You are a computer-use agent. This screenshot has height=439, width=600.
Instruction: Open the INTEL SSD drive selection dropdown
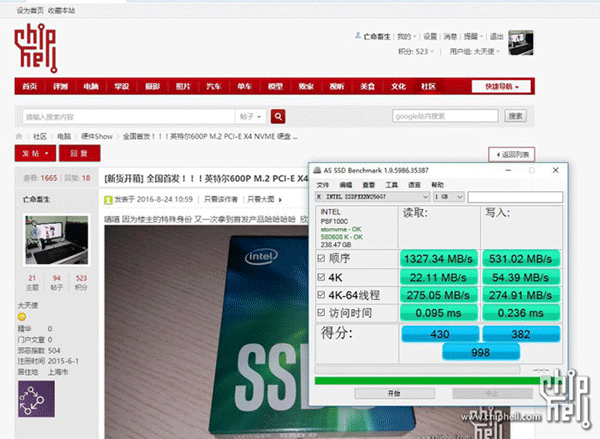[x=373, y=197]
